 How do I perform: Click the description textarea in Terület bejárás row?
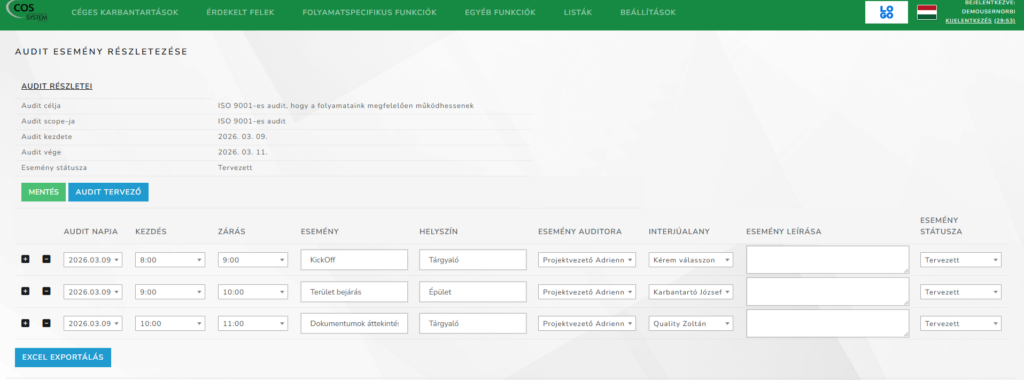pyautogui.click(x=827, y=291)
